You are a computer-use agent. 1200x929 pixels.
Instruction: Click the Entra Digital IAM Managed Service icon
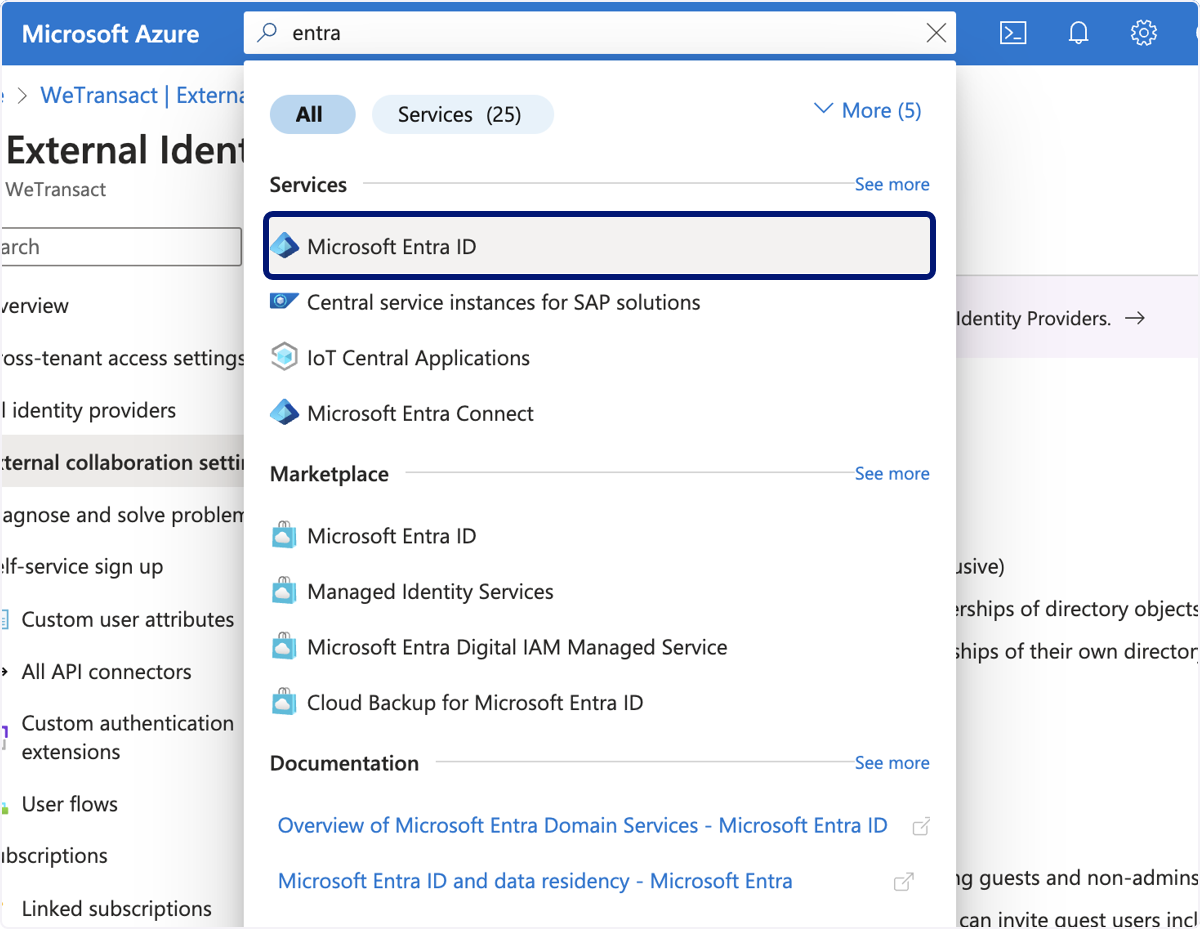coord(285,647)
